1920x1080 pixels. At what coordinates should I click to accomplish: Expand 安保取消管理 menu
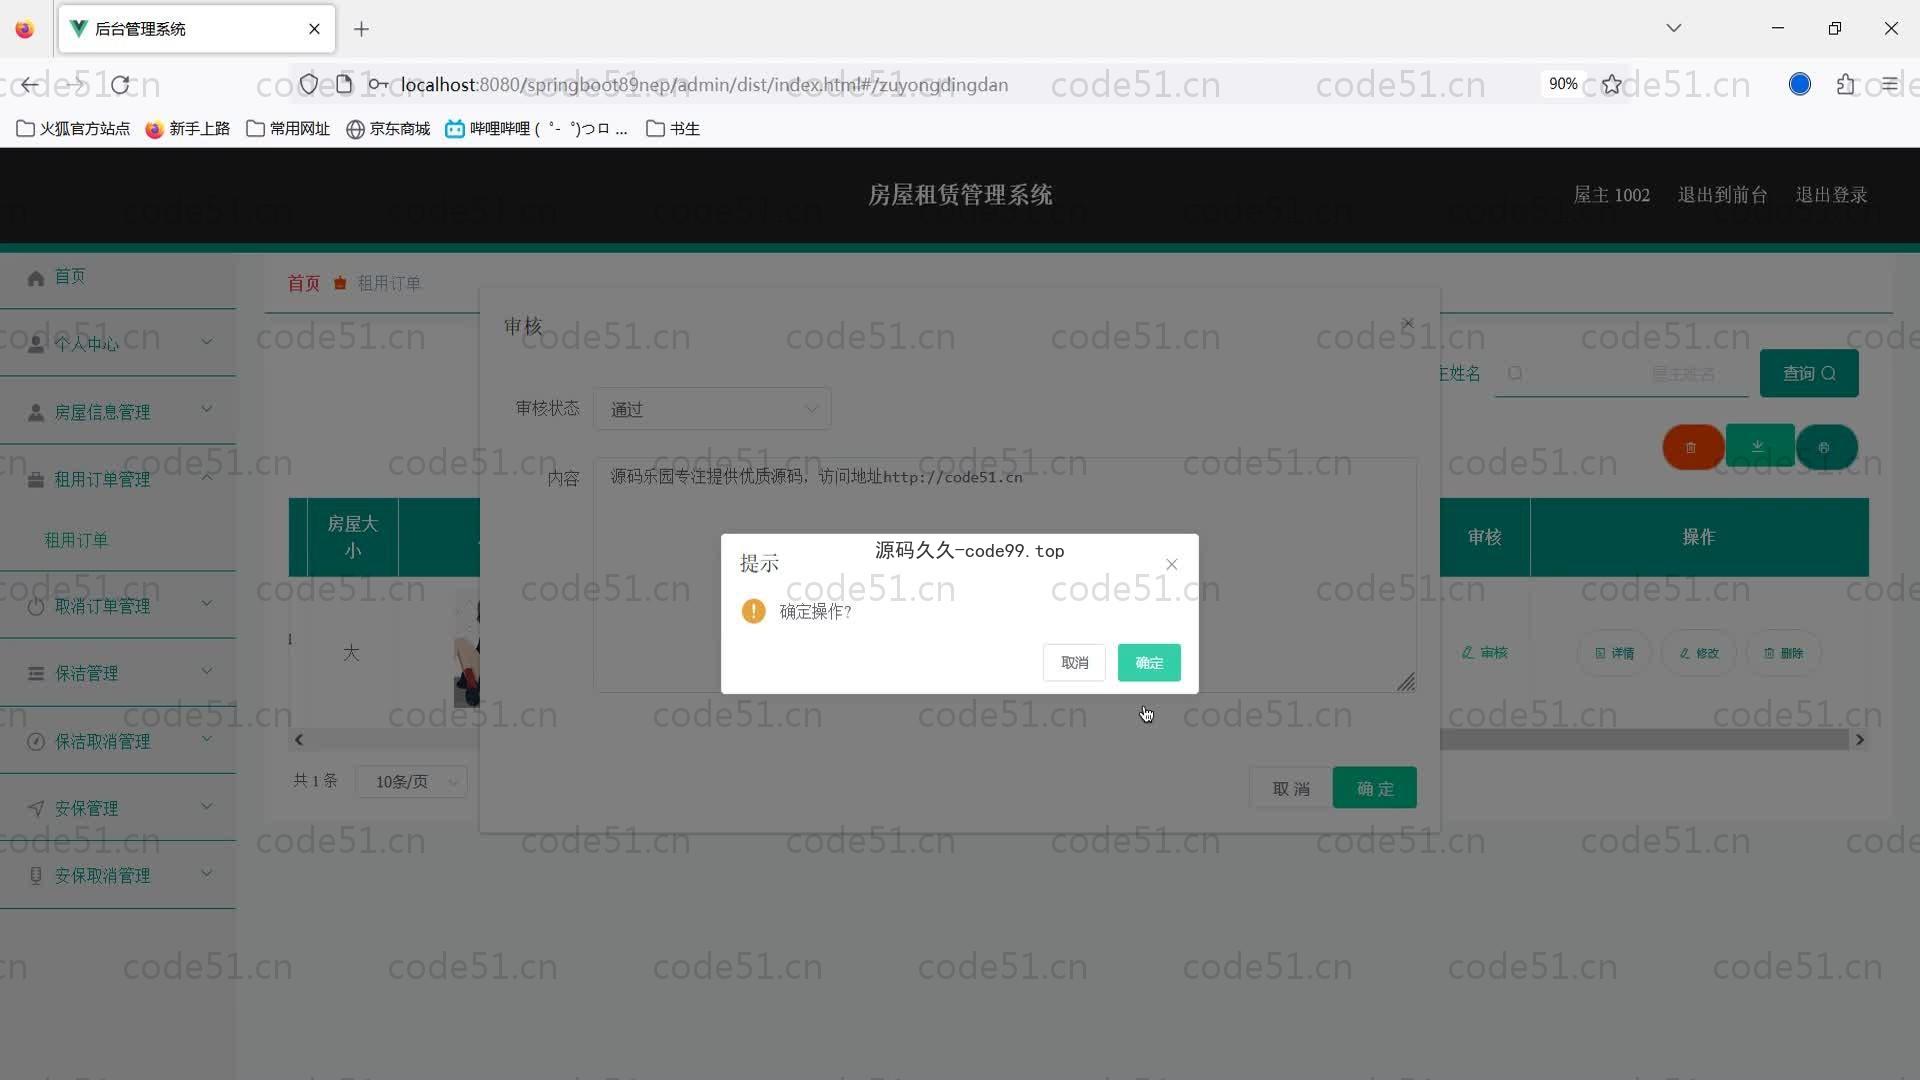click(x=118, y=875)
